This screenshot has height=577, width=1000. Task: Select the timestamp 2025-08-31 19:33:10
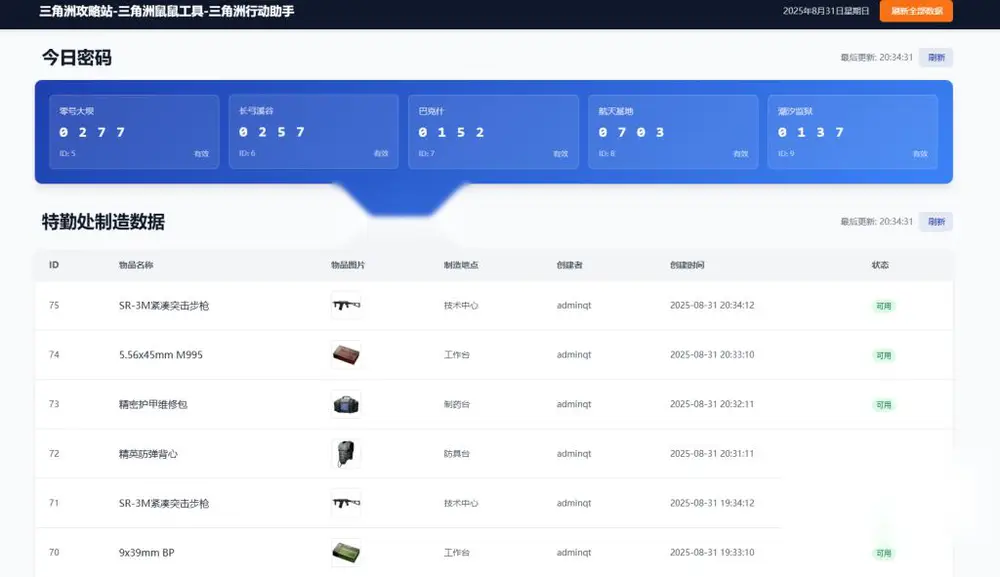[x=712, y=552]
